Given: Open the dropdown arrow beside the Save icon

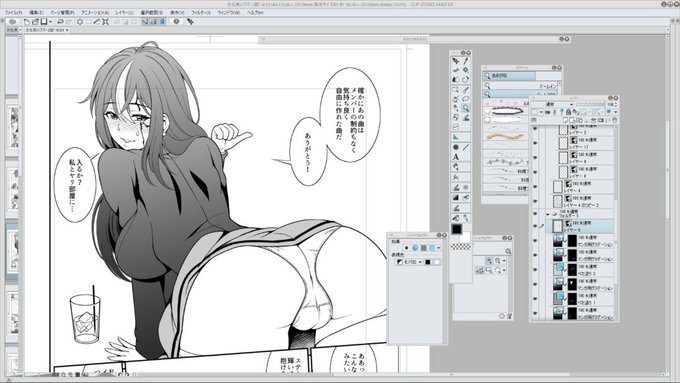Looking at the screenshot, I should 50,21.
